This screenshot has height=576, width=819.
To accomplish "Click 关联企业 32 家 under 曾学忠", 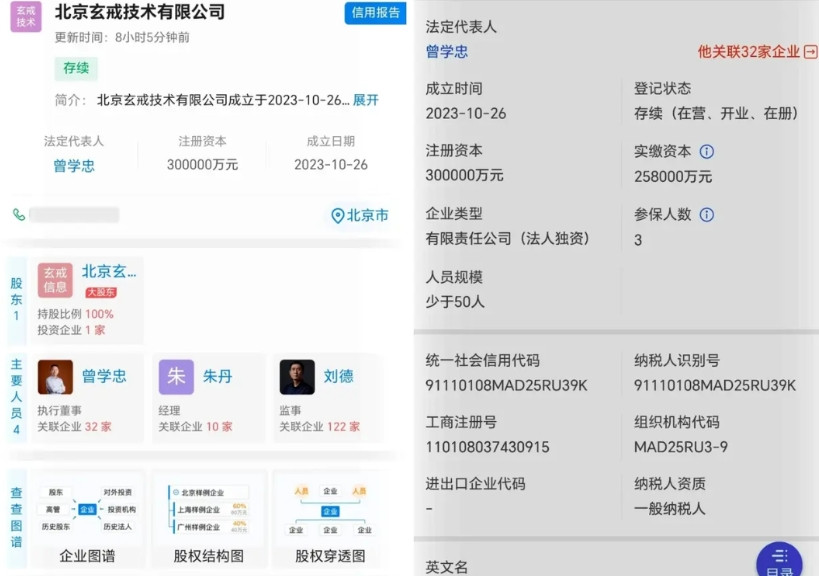I will click(x=74, y=427).
